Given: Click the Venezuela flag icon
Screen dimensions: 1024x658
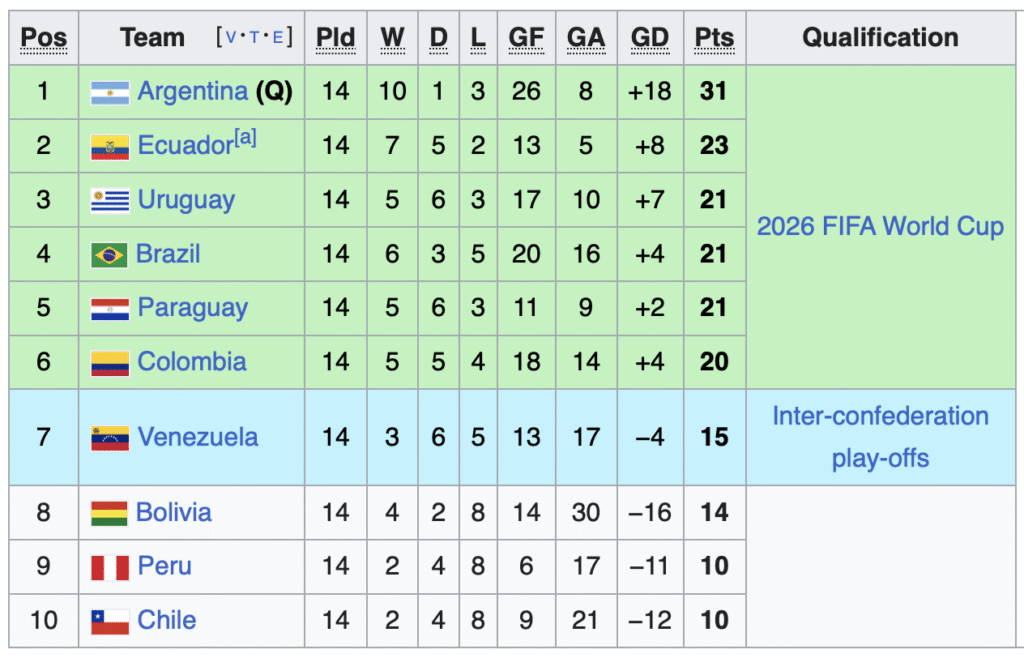Looking at the screenshot, I should 110,439.
